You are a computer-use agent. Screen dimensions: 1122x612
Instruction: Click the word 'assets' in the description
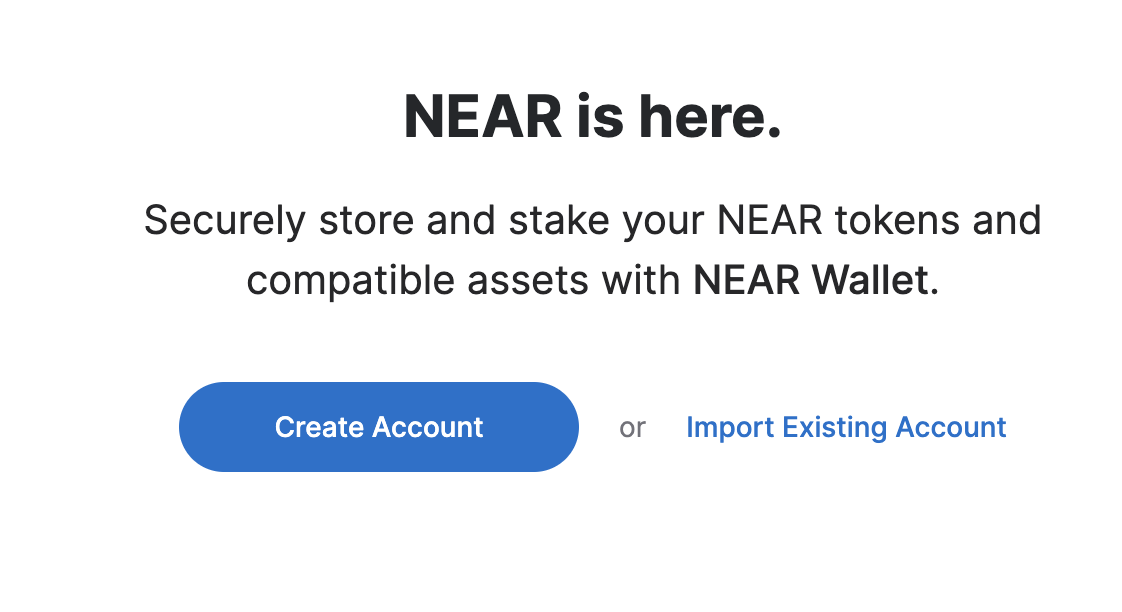(527, 281)
